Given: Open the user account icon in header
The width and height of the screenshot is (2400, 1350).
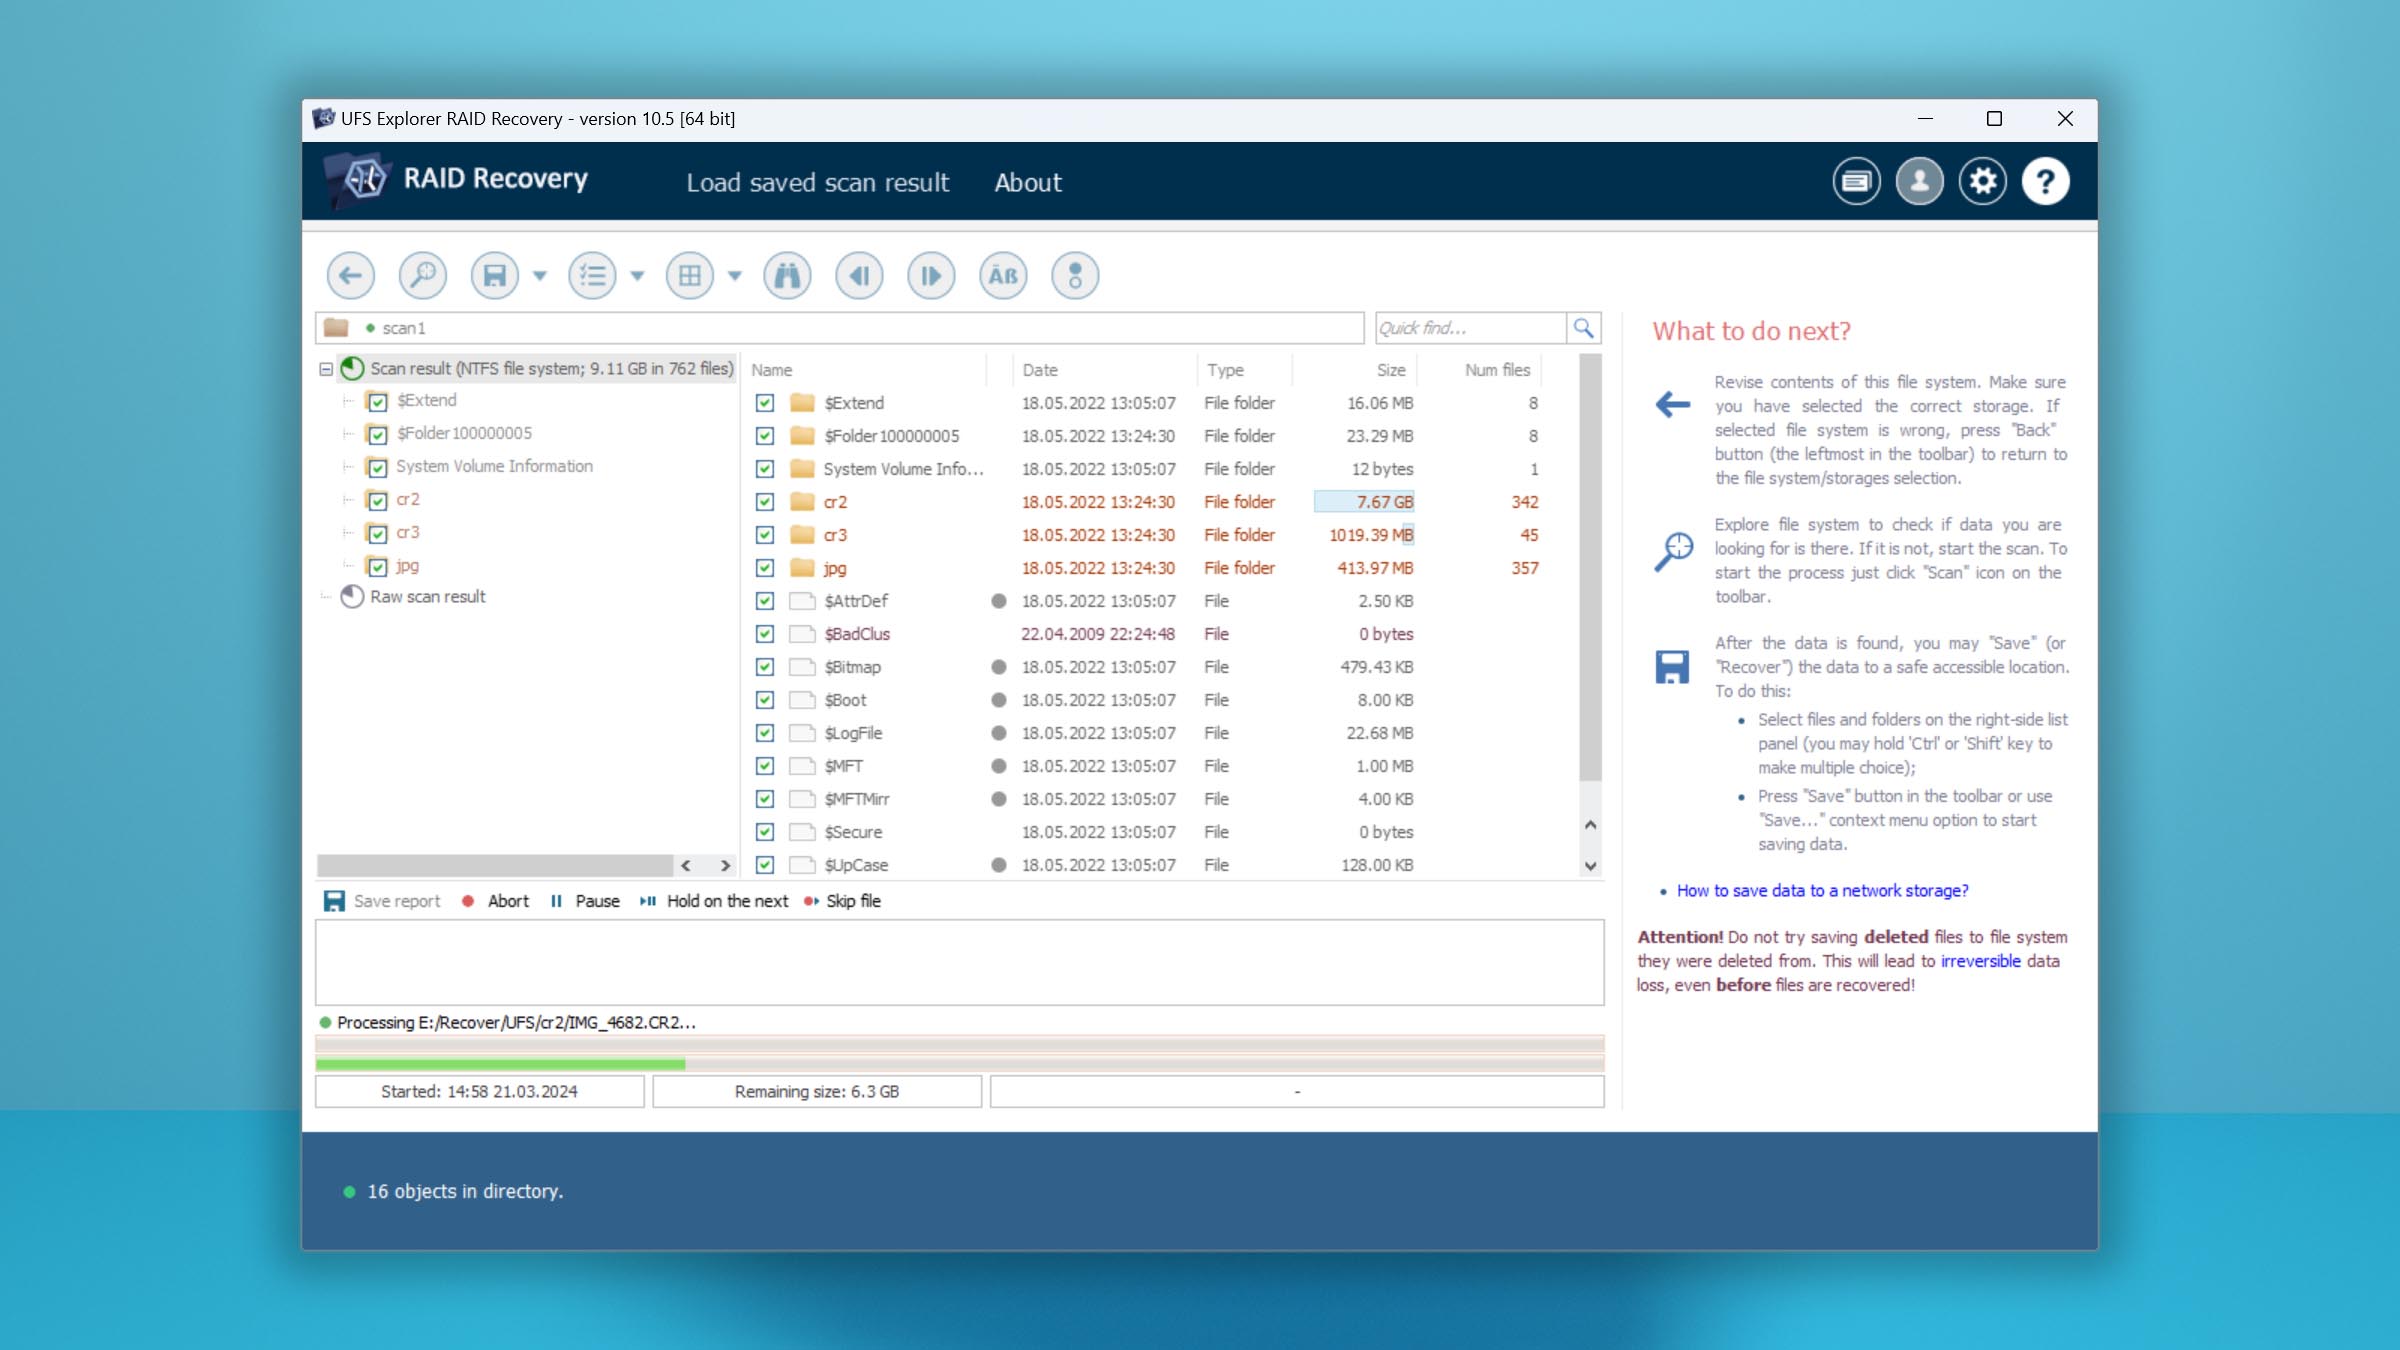Looking at the screenshot, I should click(1919, 181).
